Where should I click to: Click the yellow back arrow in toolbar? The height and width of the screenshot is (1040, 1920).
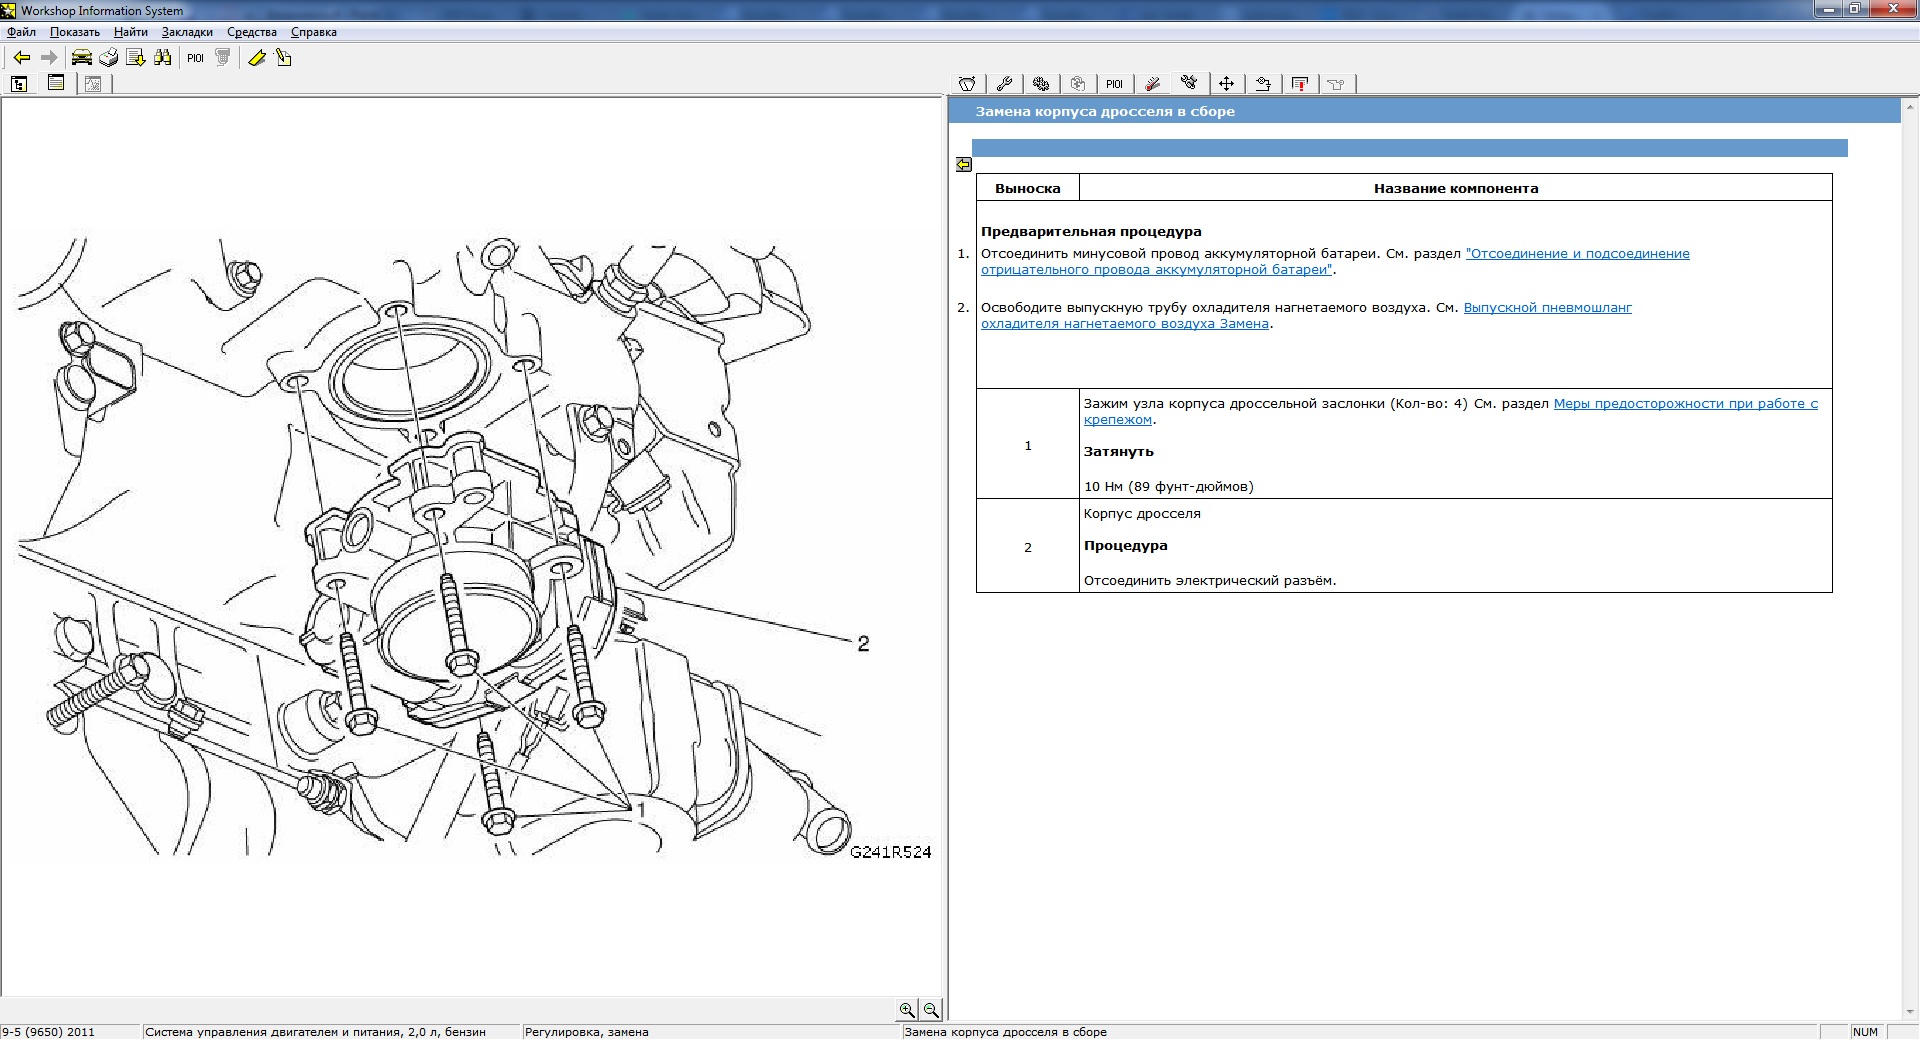(x=21, y=58)
